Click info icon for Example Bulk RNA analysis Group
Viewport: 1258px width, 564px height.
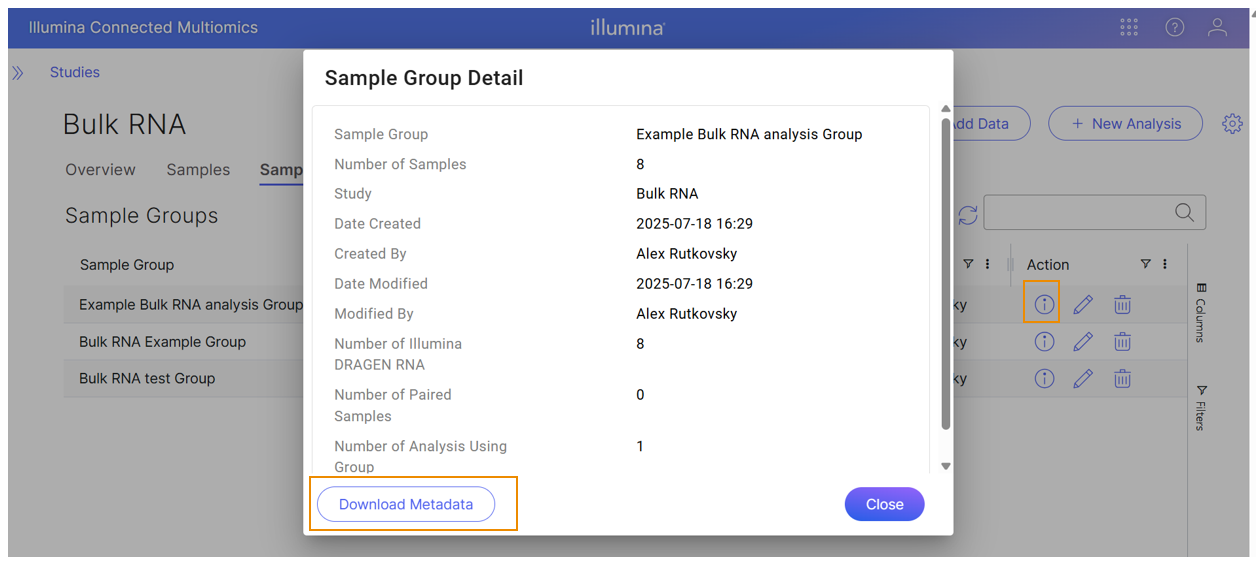1044,305
